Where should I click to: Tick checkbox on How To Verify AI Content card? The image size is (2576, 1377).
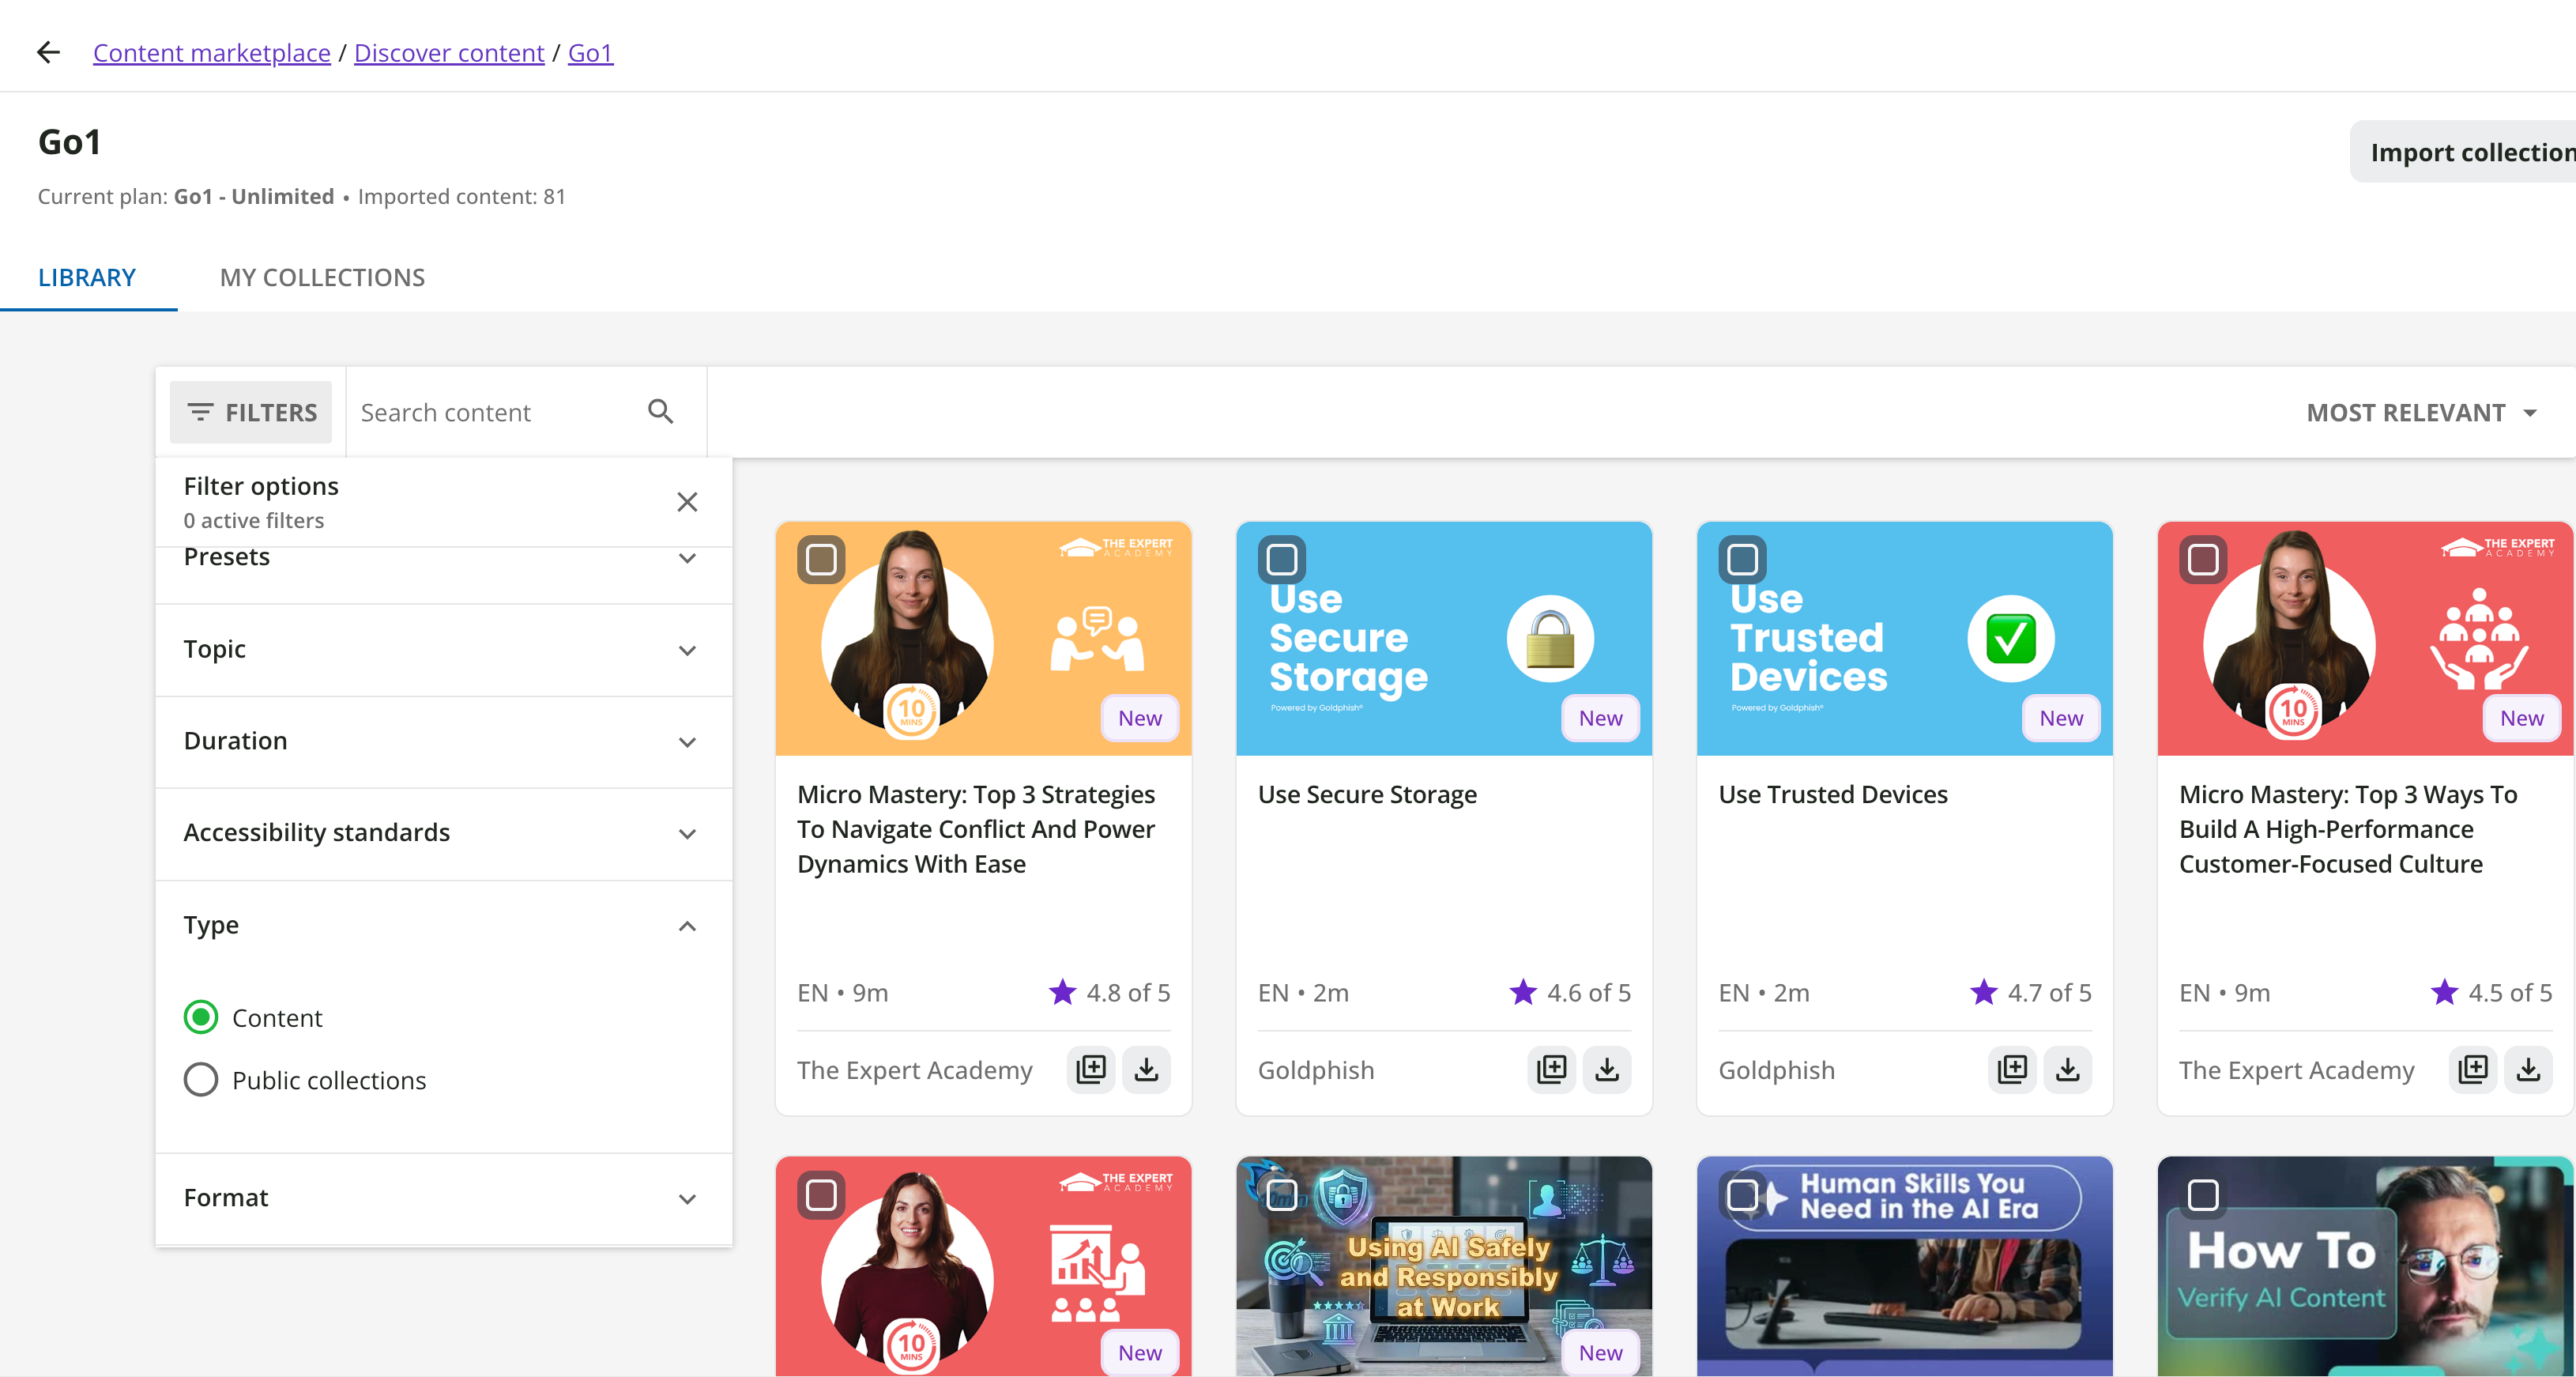coord(2203,1194)
